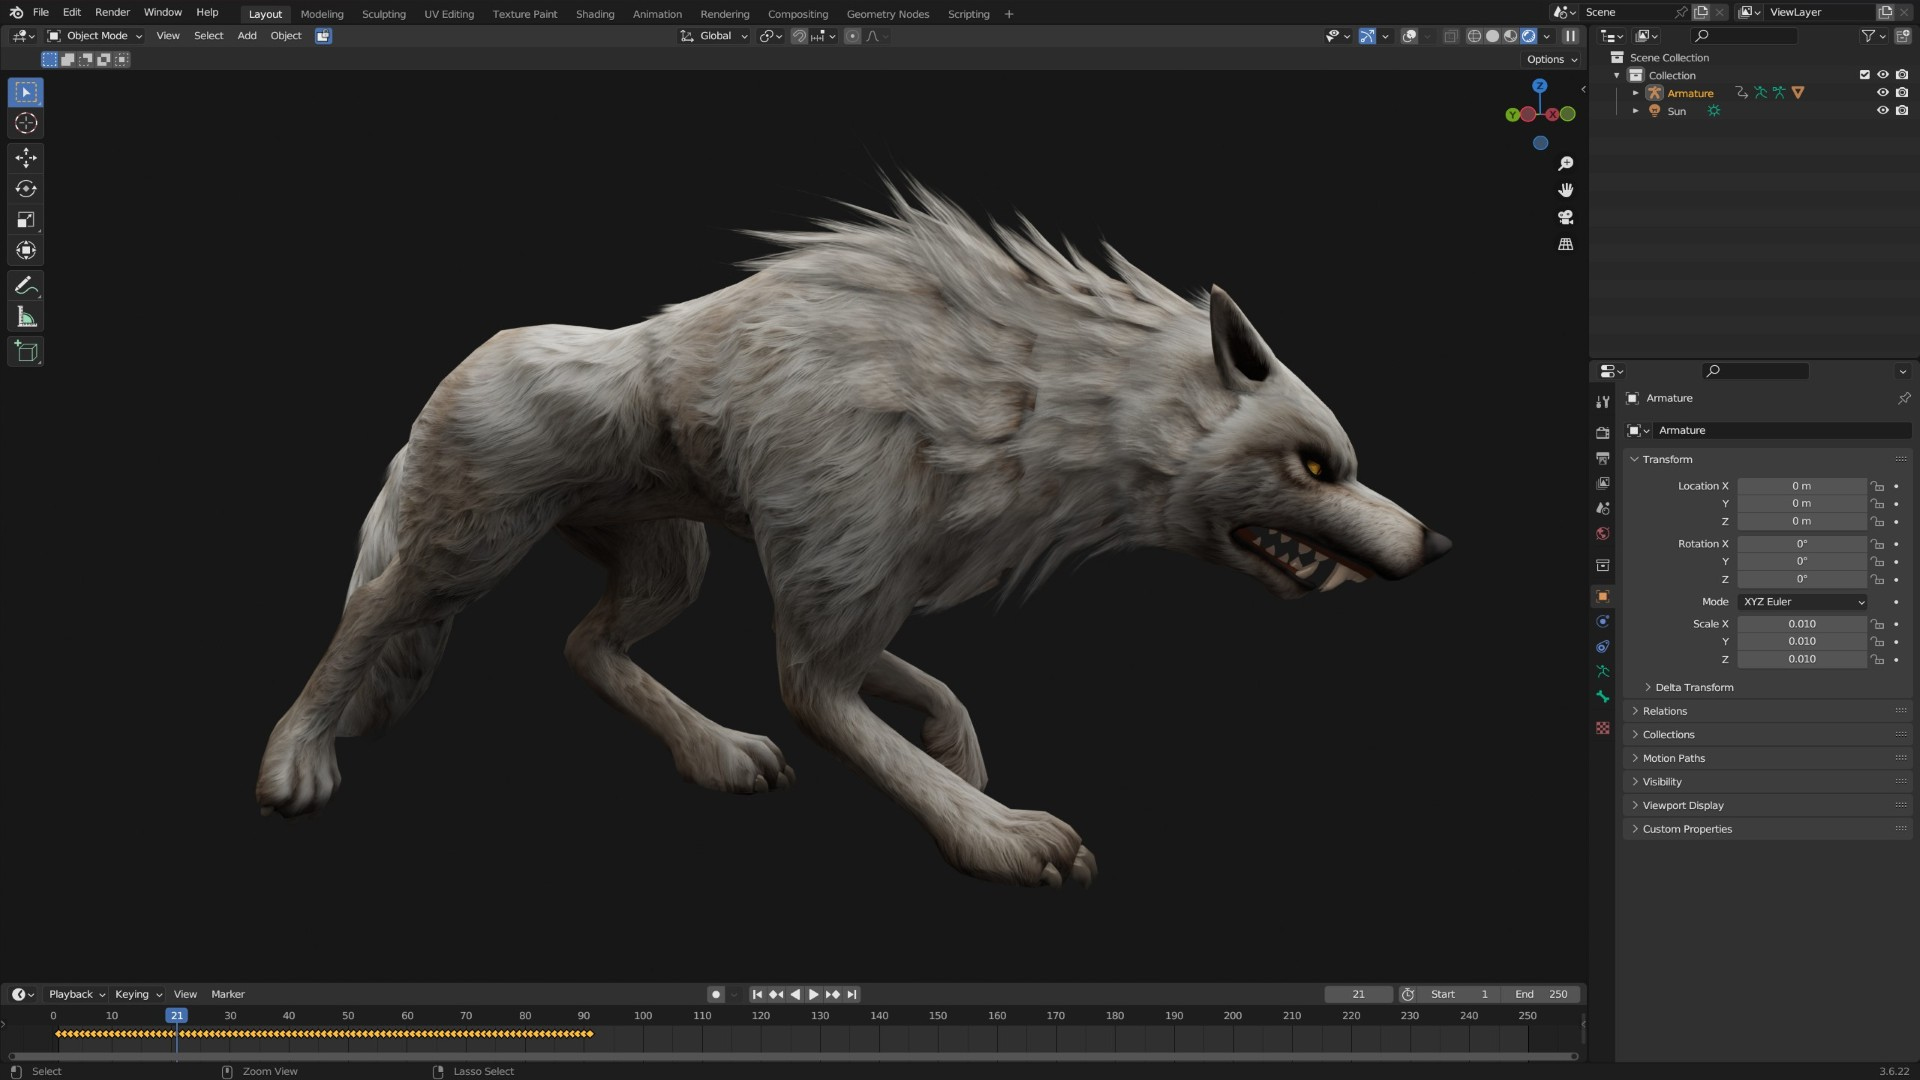Expand the Viewport Display panel

(1682, 805)
